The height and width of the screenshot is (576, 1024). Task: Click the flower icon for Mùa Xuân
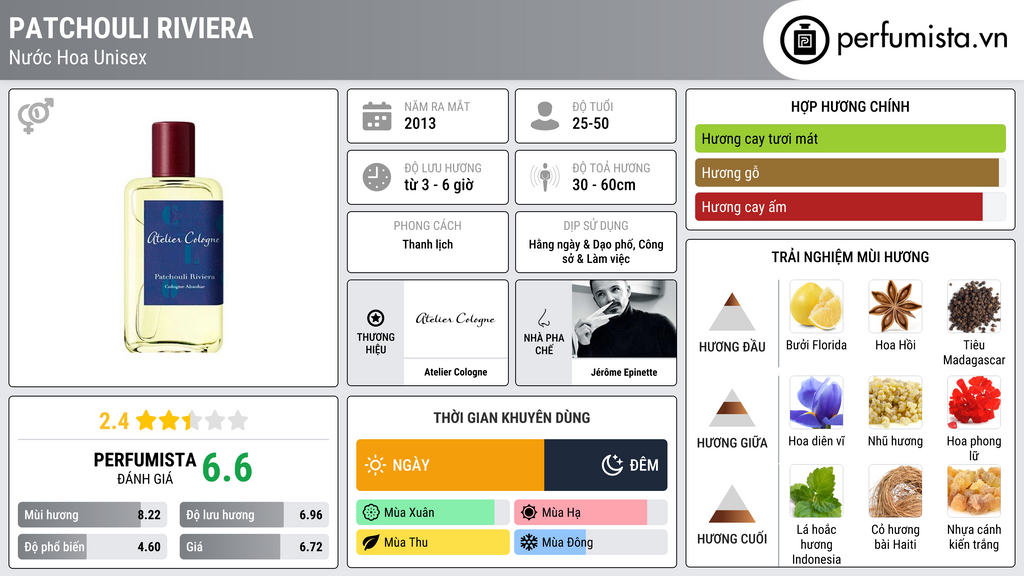(371, 513)
